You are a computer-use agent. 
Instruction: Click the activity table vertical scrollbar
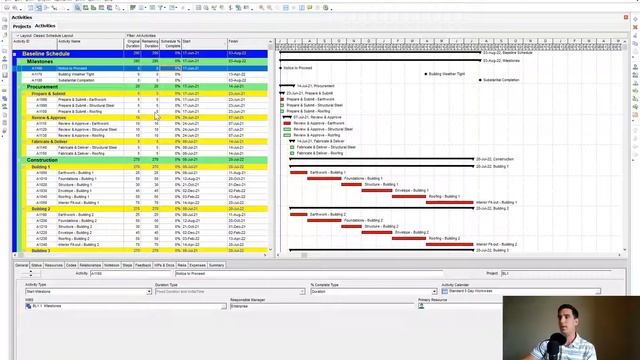(x=270, y=145)
